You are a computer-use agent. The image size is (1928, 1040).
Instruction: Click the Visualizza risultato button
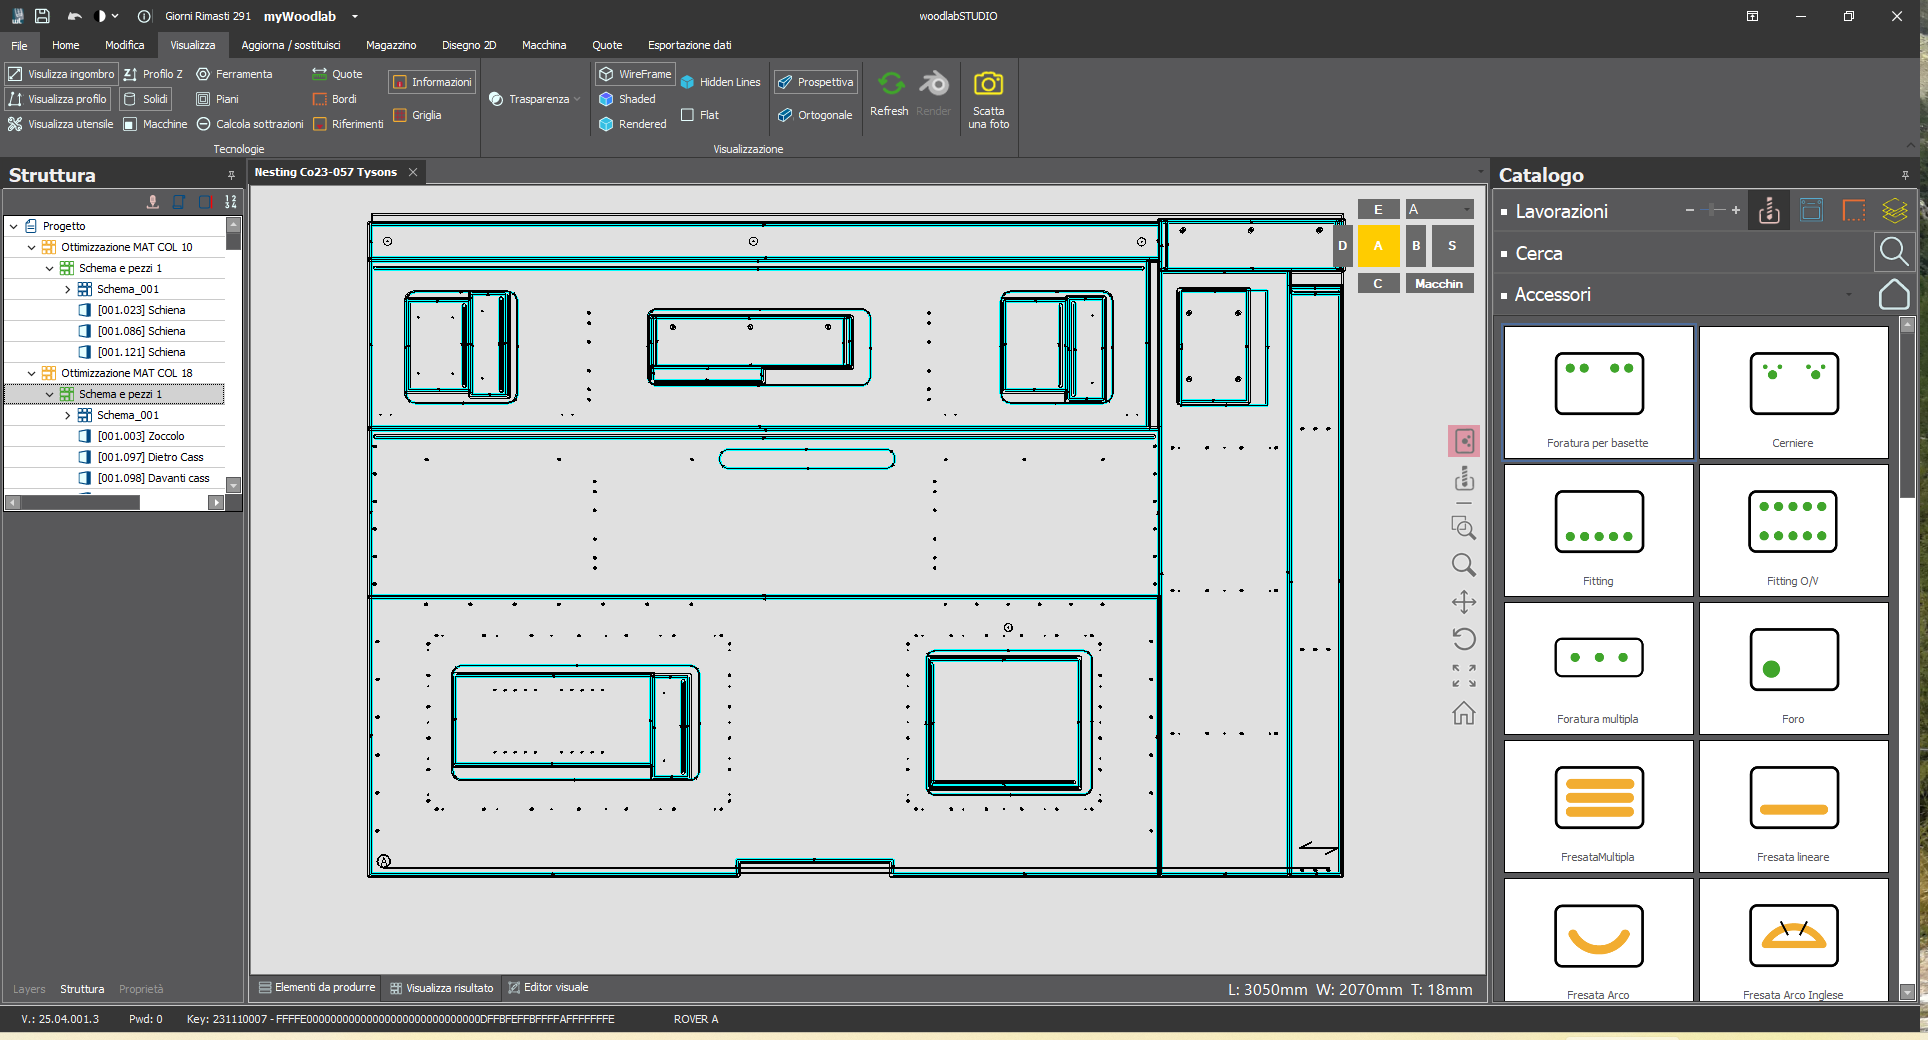point(441,988)
